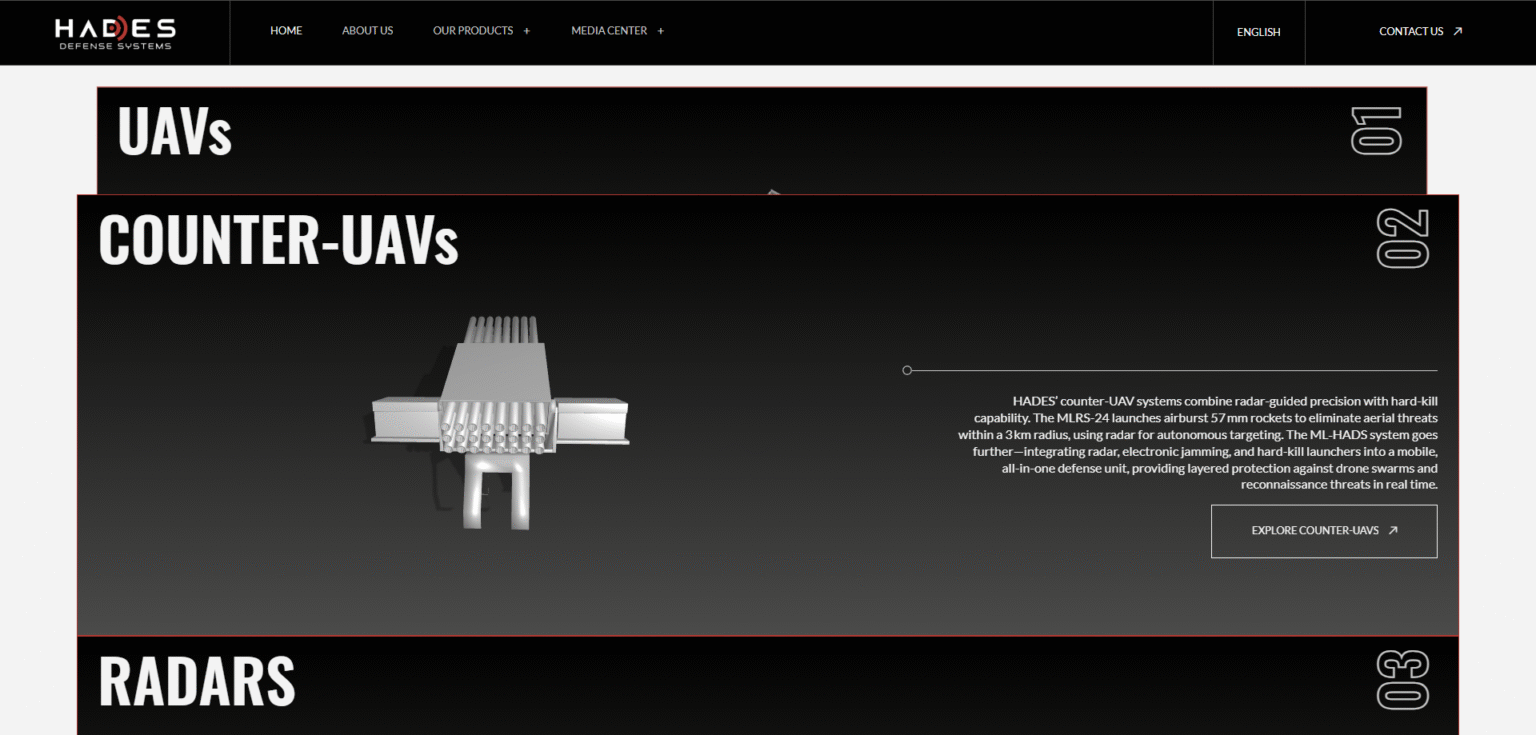Open the ABOUT US page
Viewport: 1536px width, 735px height.
click(367, 31)
